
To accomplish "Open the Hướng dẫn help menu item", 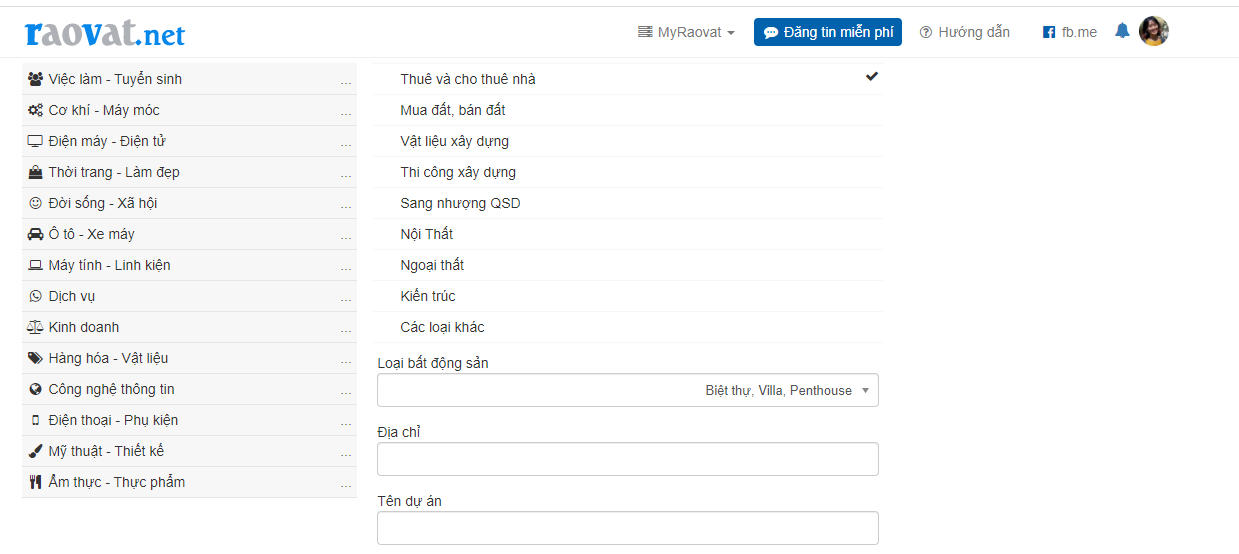I will click(964, 32).
